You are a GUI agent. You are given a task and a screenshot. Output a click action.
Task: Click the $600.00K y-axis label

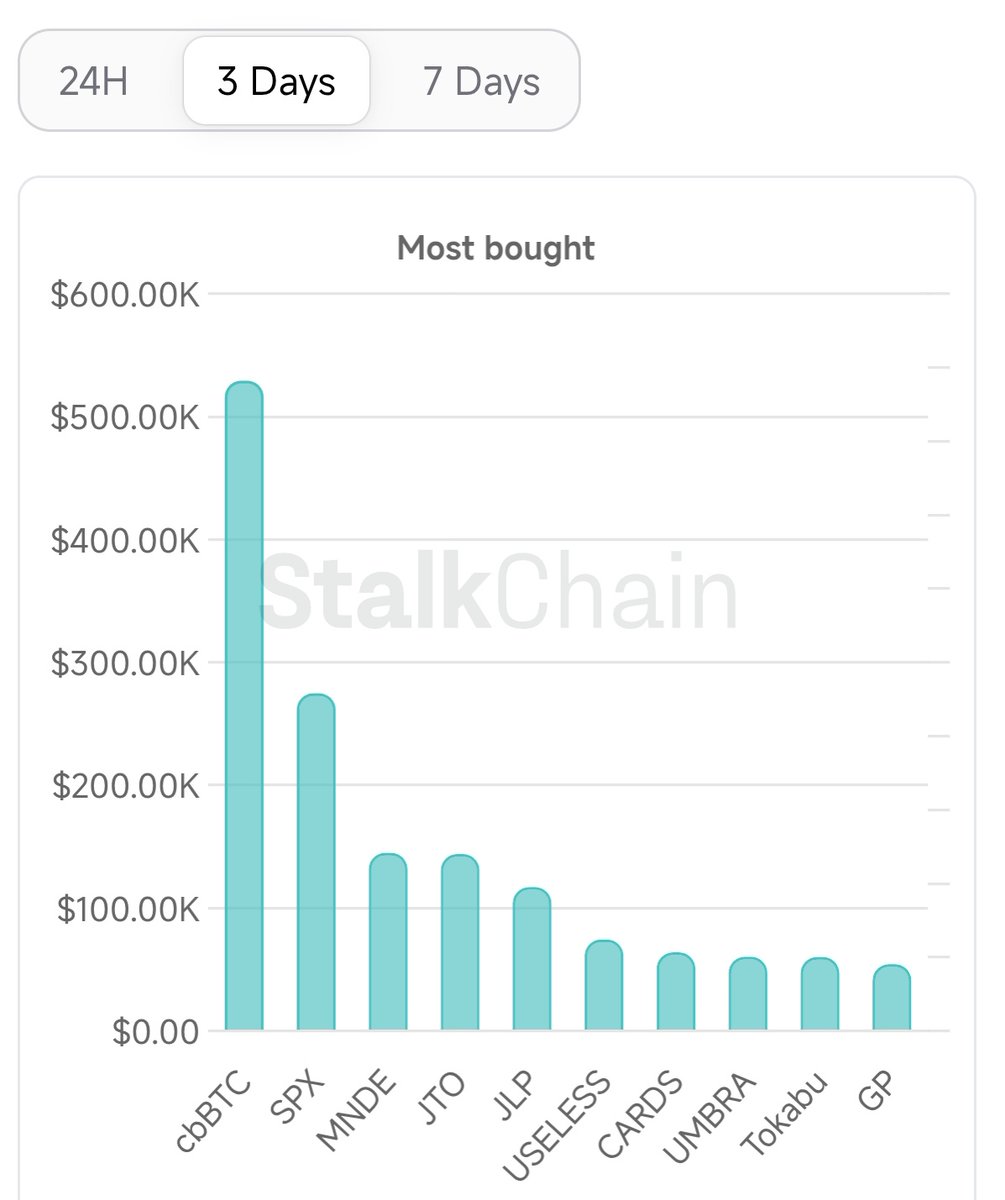pyautogui.click(x=125, y=295)
